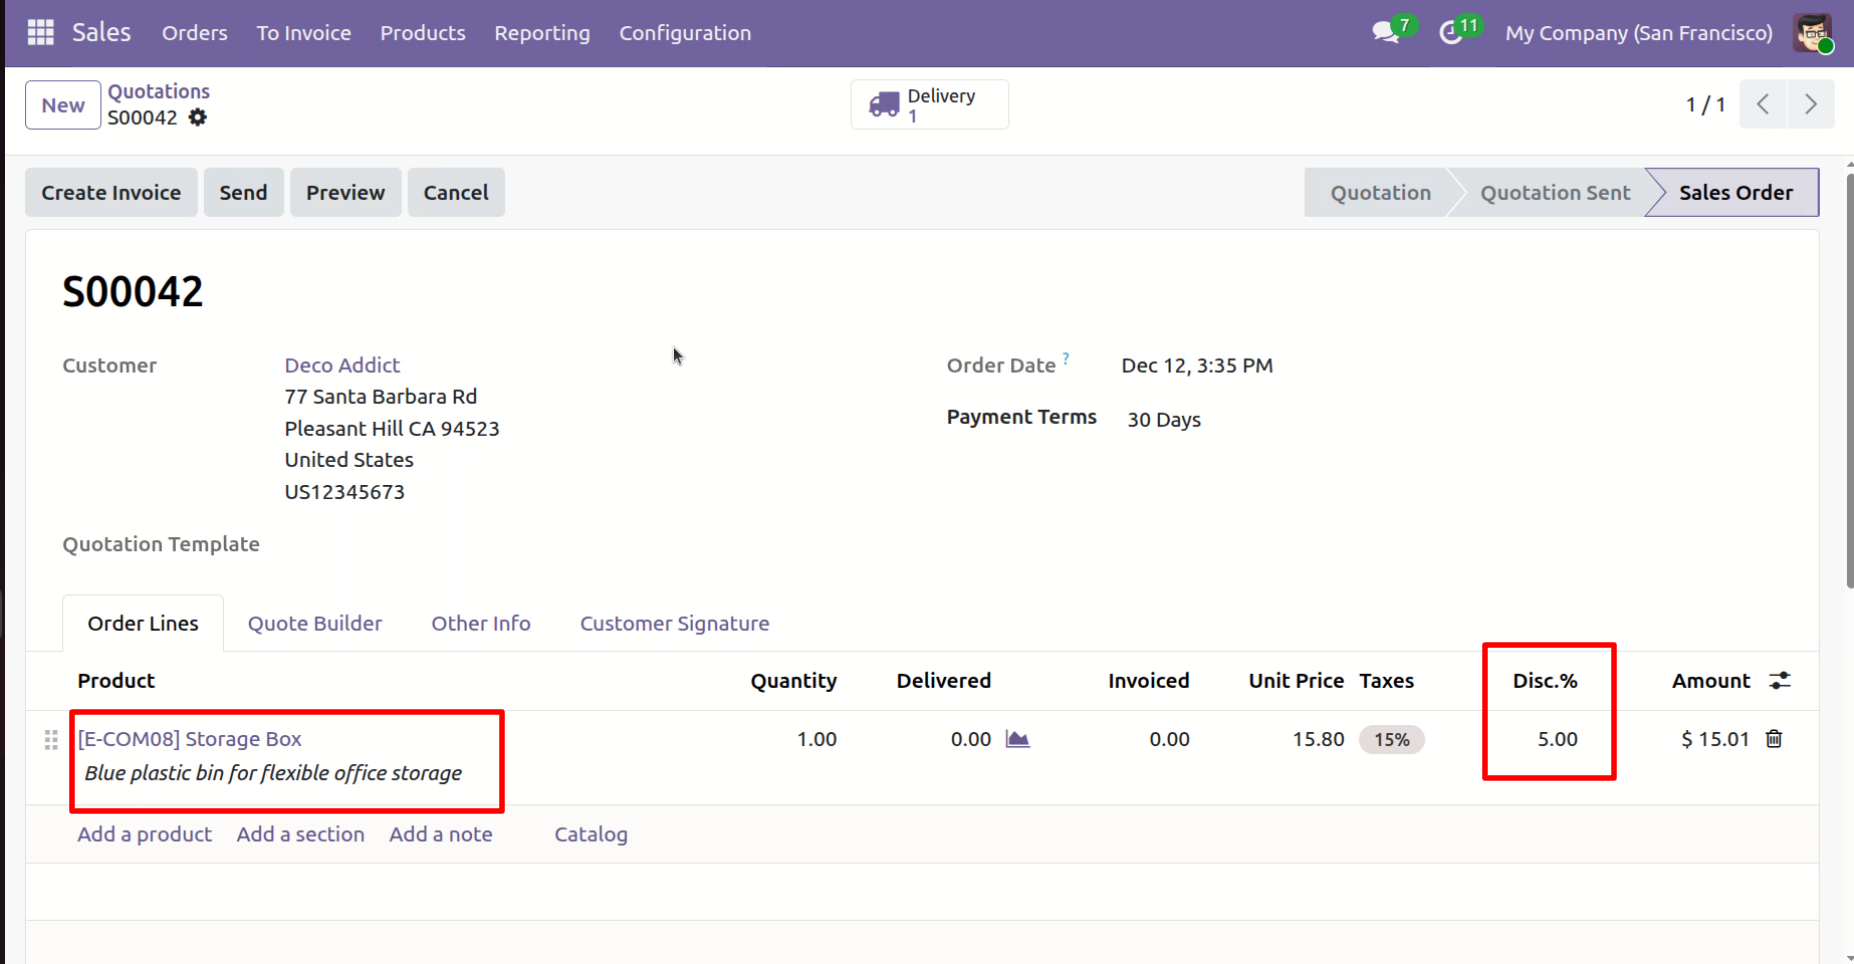Screen dimensions: 1854x964
Task: Go to the next record arrow
Action: tap(1810, 105)
